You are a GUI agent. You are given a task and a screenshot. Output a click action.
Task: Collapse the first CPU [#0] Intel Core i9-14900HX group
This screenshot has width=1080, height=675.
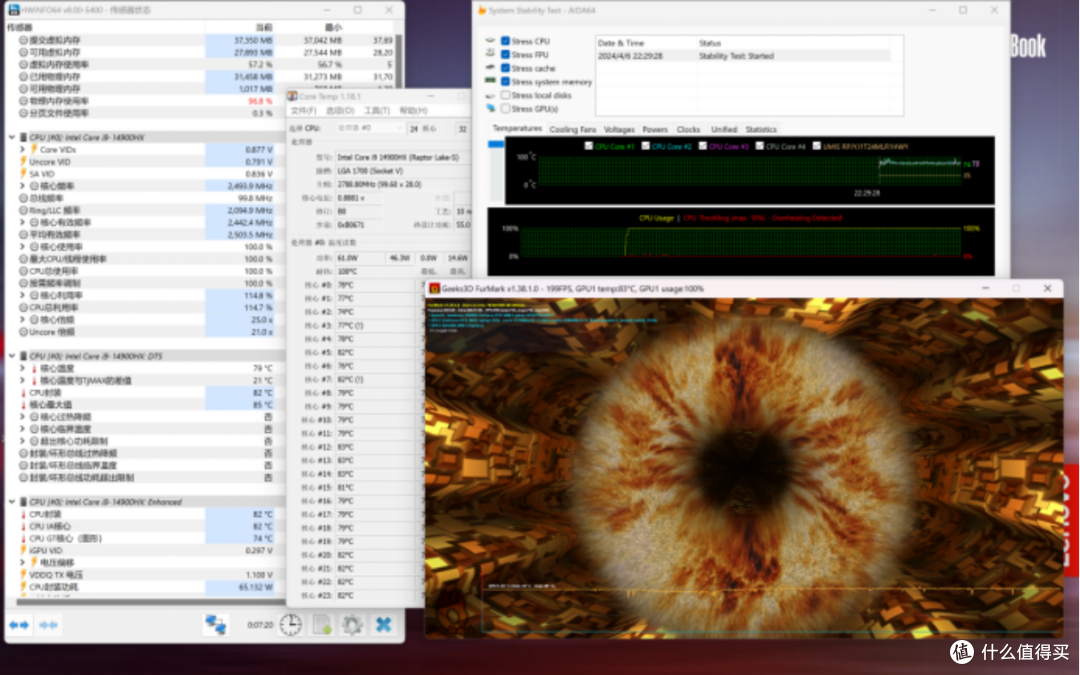[12, 137]
